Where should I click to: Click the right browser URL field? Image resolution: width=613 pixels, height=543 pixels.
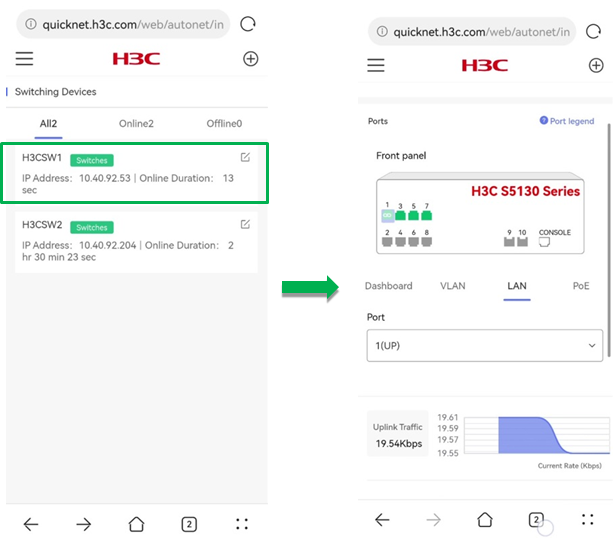[x=472, y=31]
